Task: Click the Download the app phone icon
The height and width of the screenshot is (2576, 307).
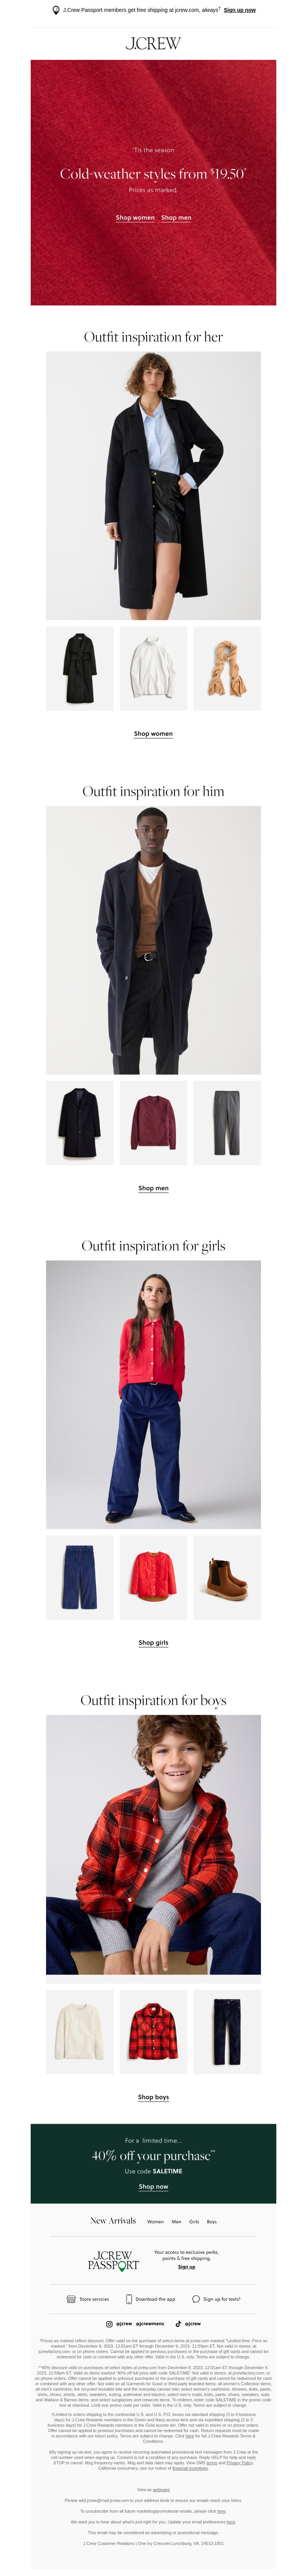Action: 128,2299
